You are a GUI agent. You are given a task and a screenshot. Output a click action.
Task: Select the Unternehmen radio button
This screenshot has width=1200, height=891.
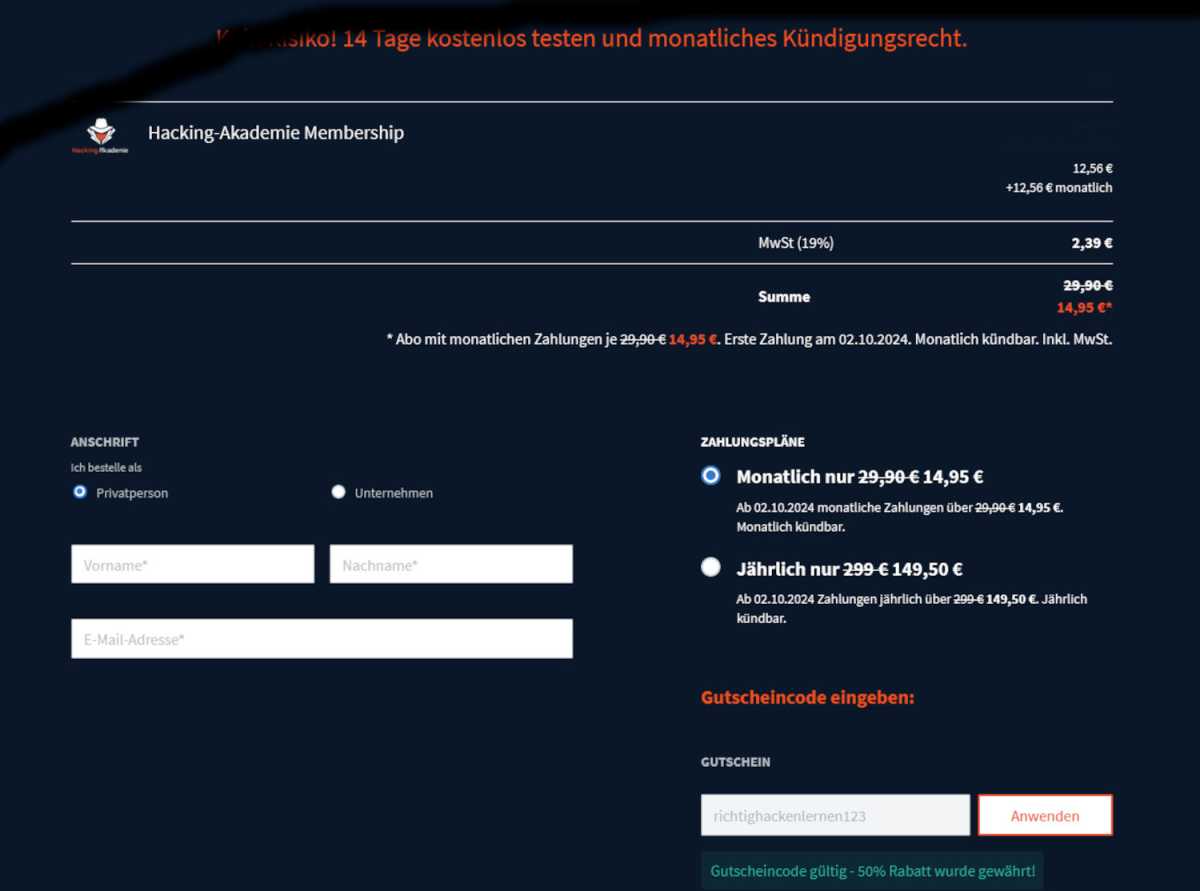338,492
